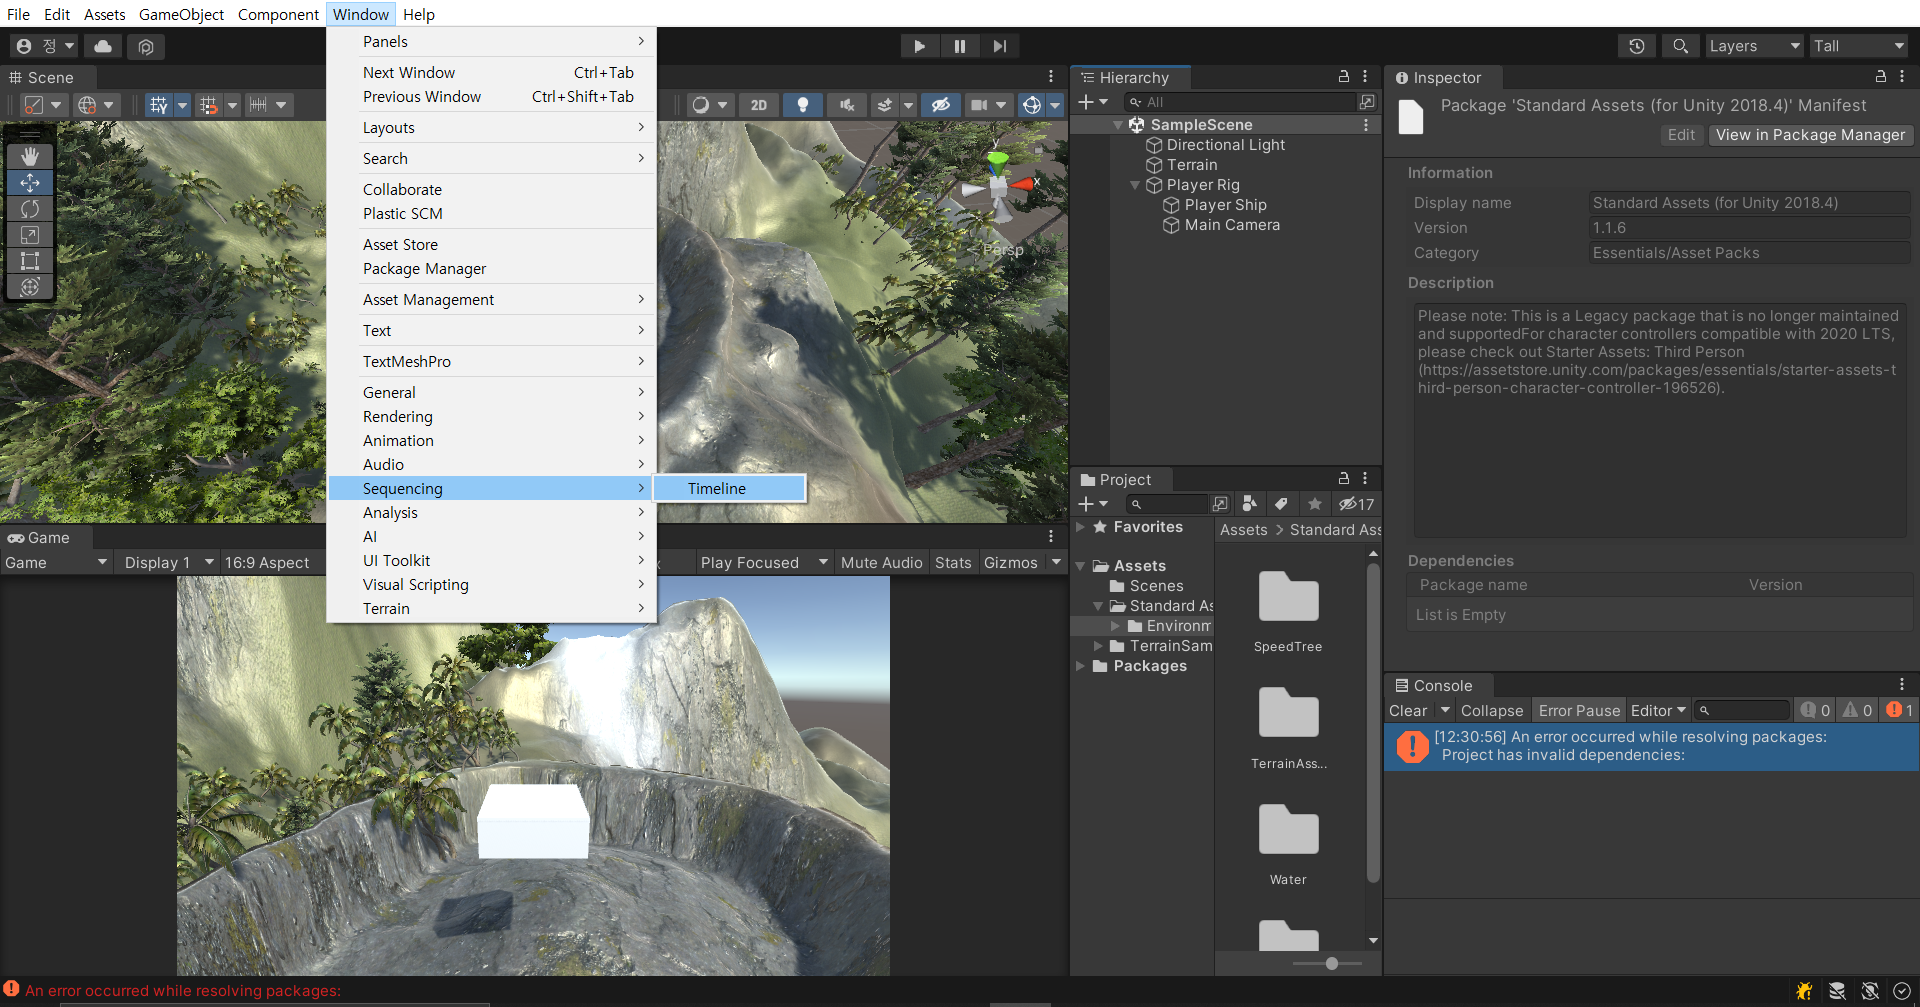
Task: Click Project search by label icon
Action: 1281,504
